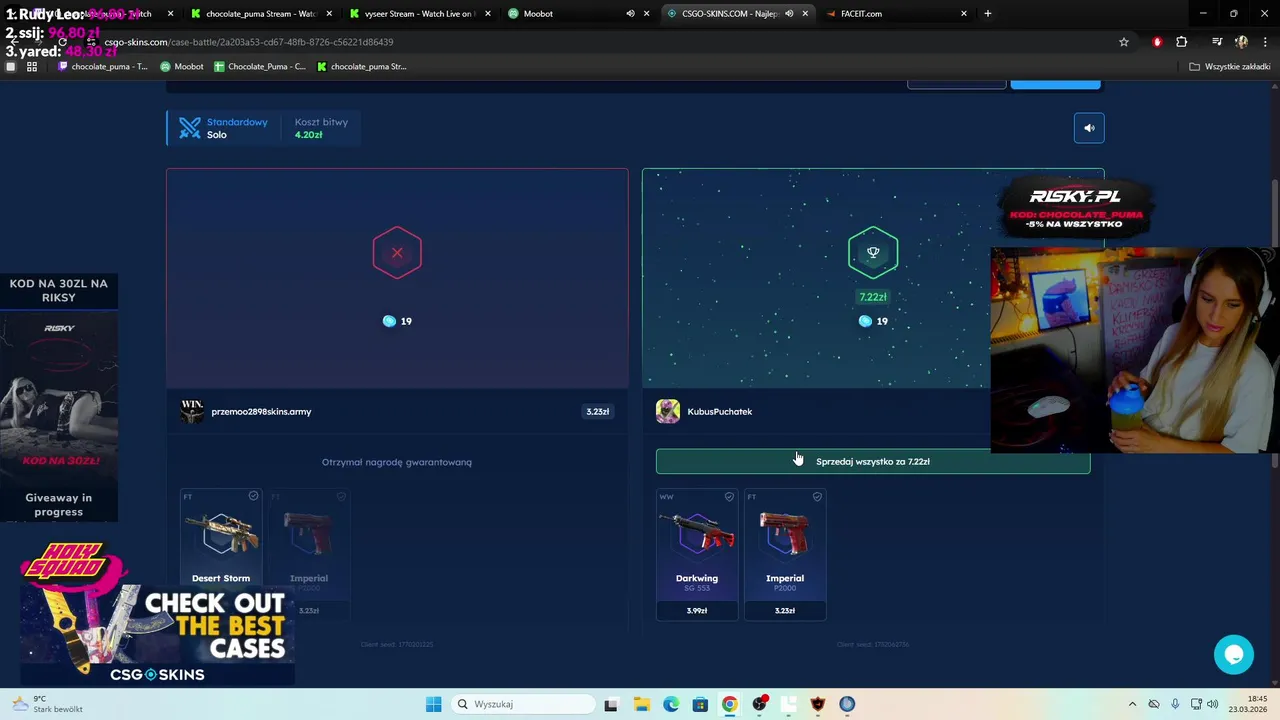
Task: Click the microphone icon in system tray
Action: click(x=1175, y=704)
